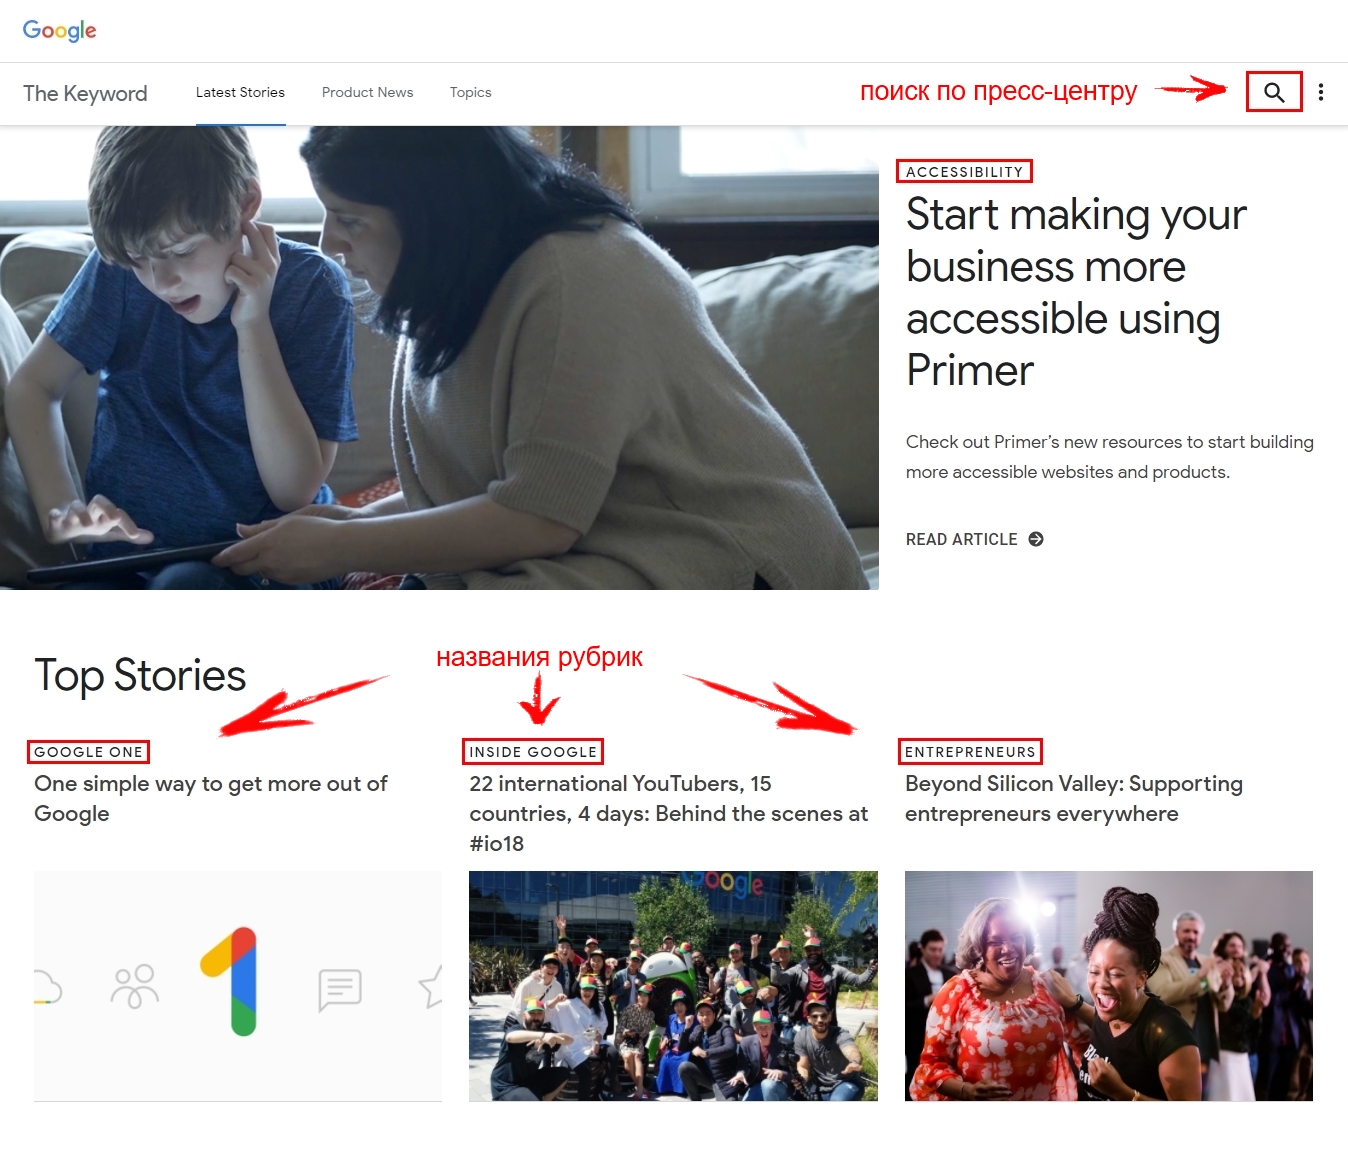Open the Google One colorful '1' thumbnail

pos(238,985)
